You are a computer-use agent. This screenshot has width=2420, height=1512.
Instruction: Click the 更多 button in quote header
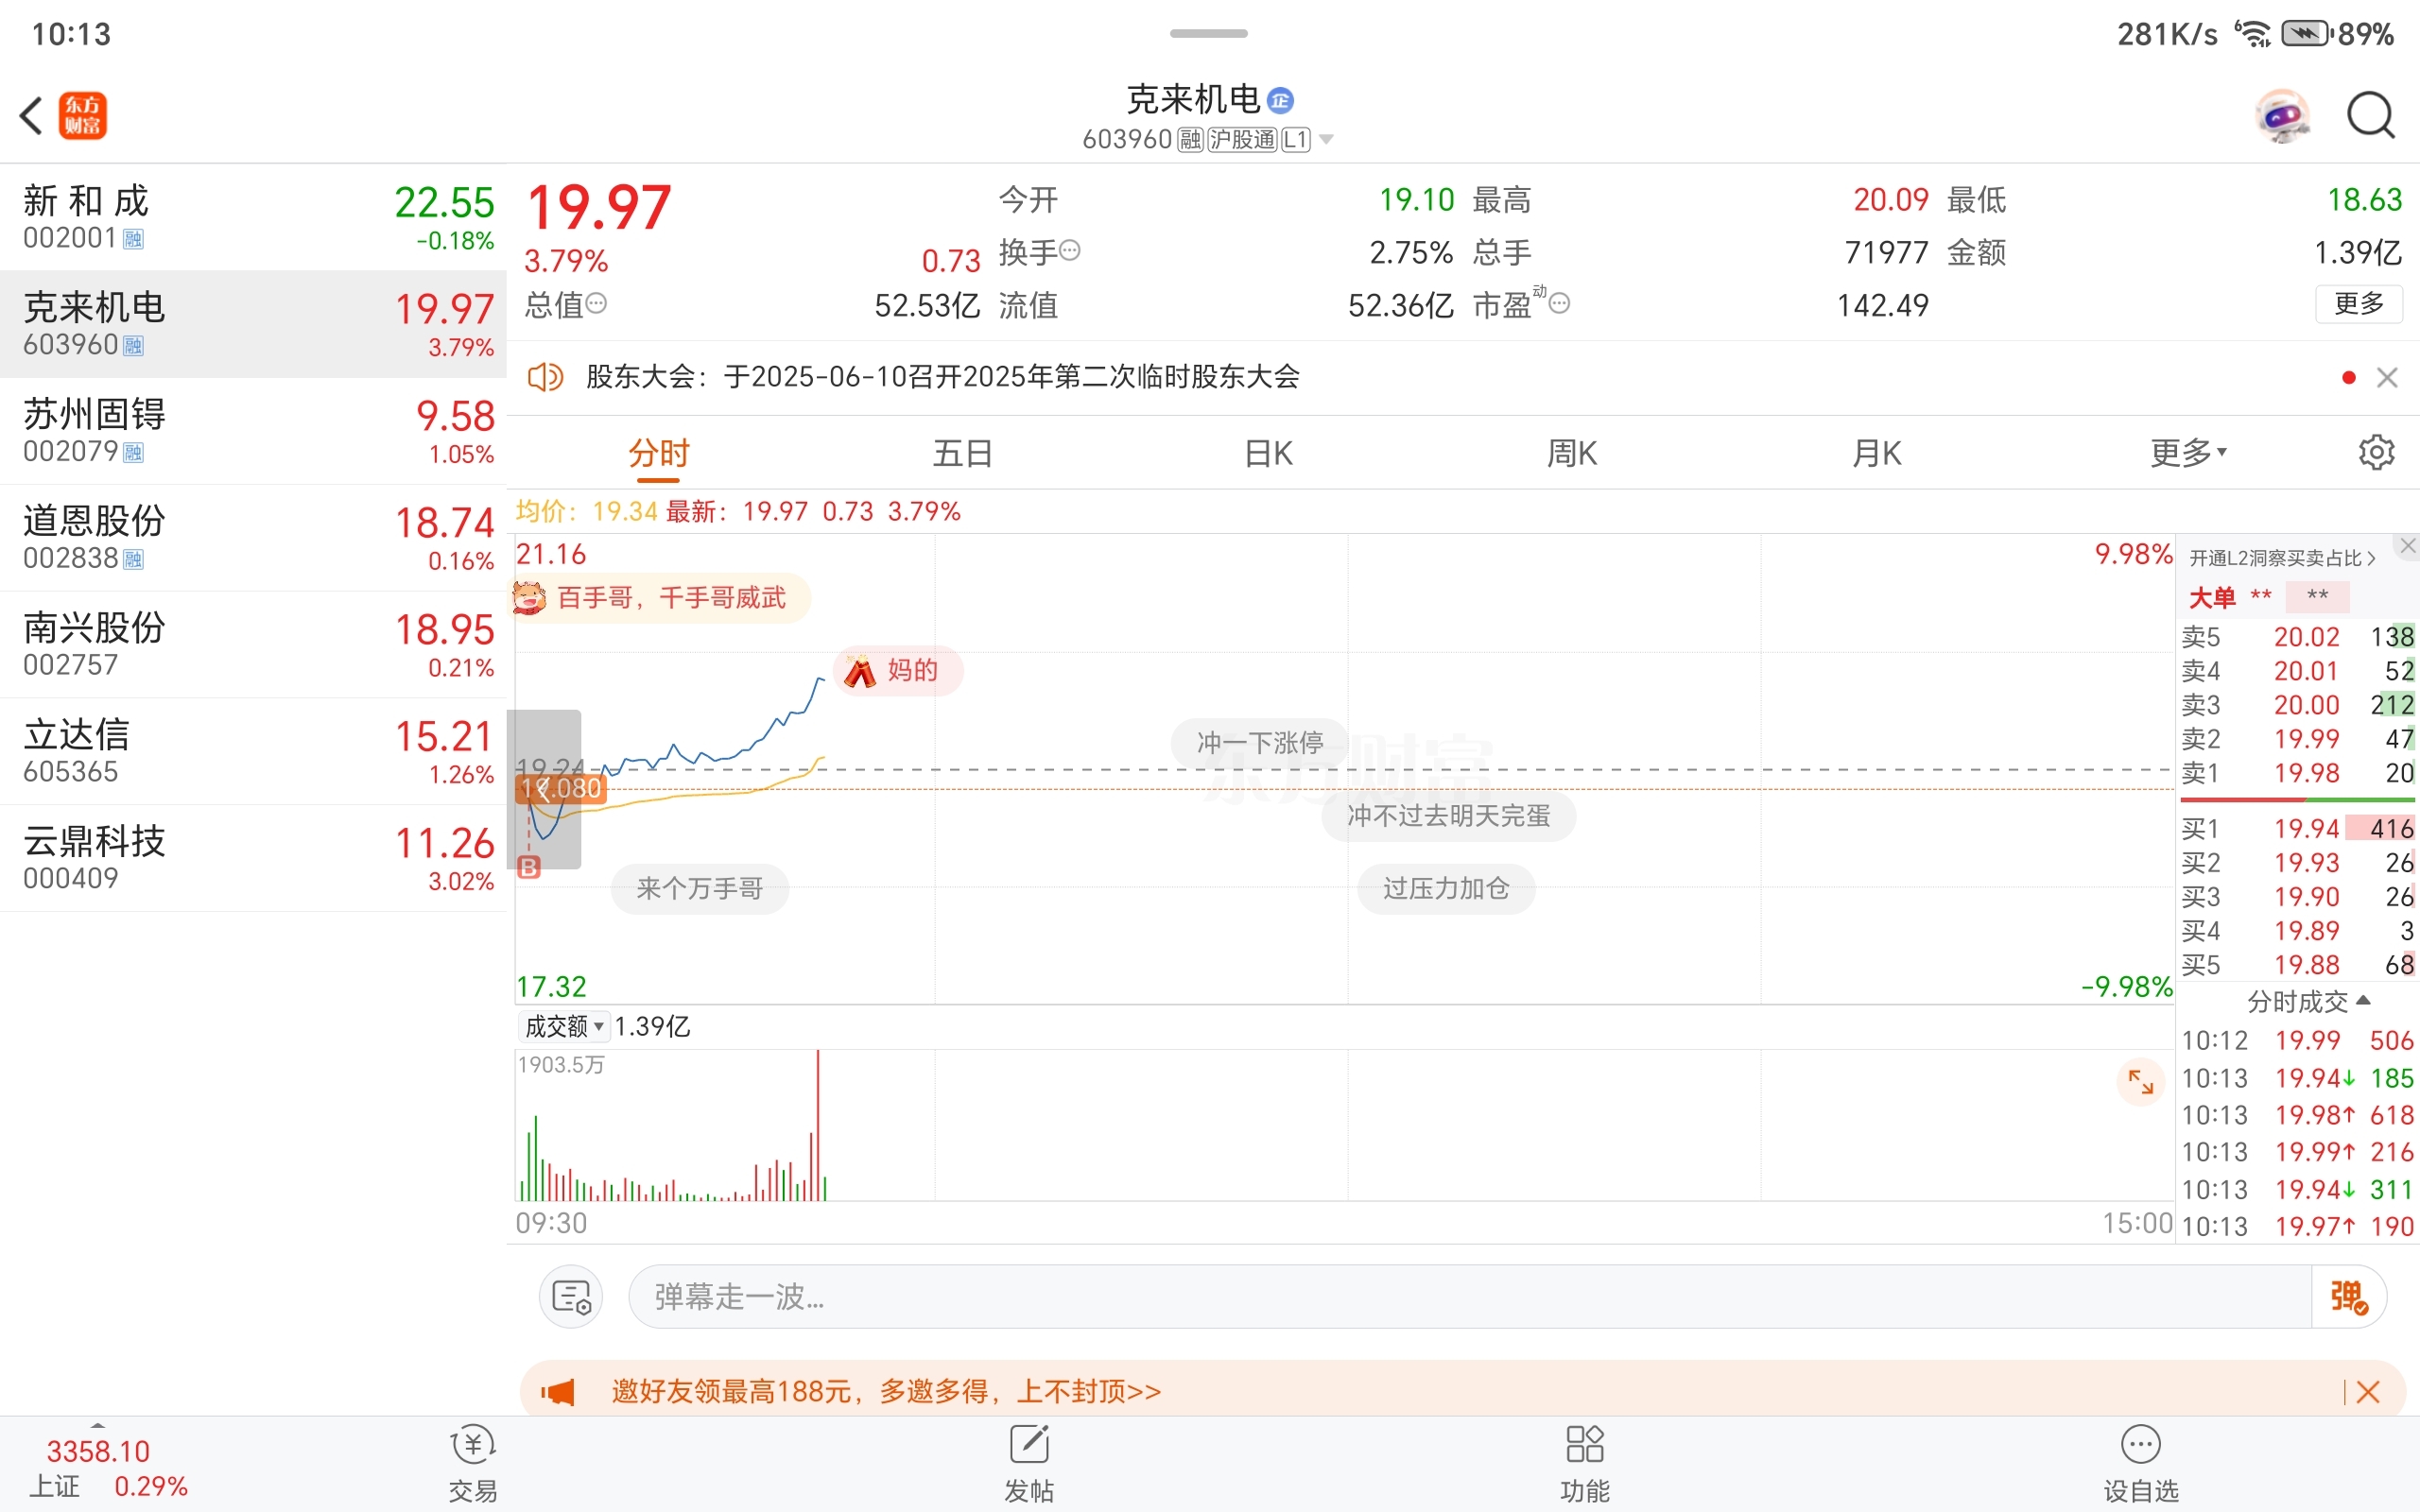[x=2359, y=304]
